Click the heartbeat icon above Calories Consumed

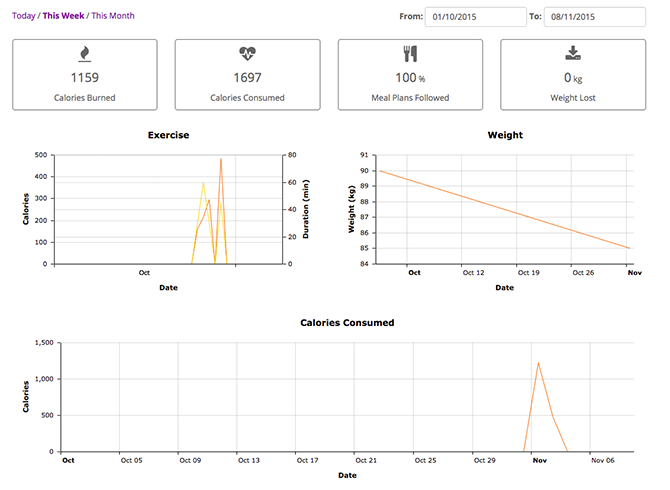coord(247,53)
